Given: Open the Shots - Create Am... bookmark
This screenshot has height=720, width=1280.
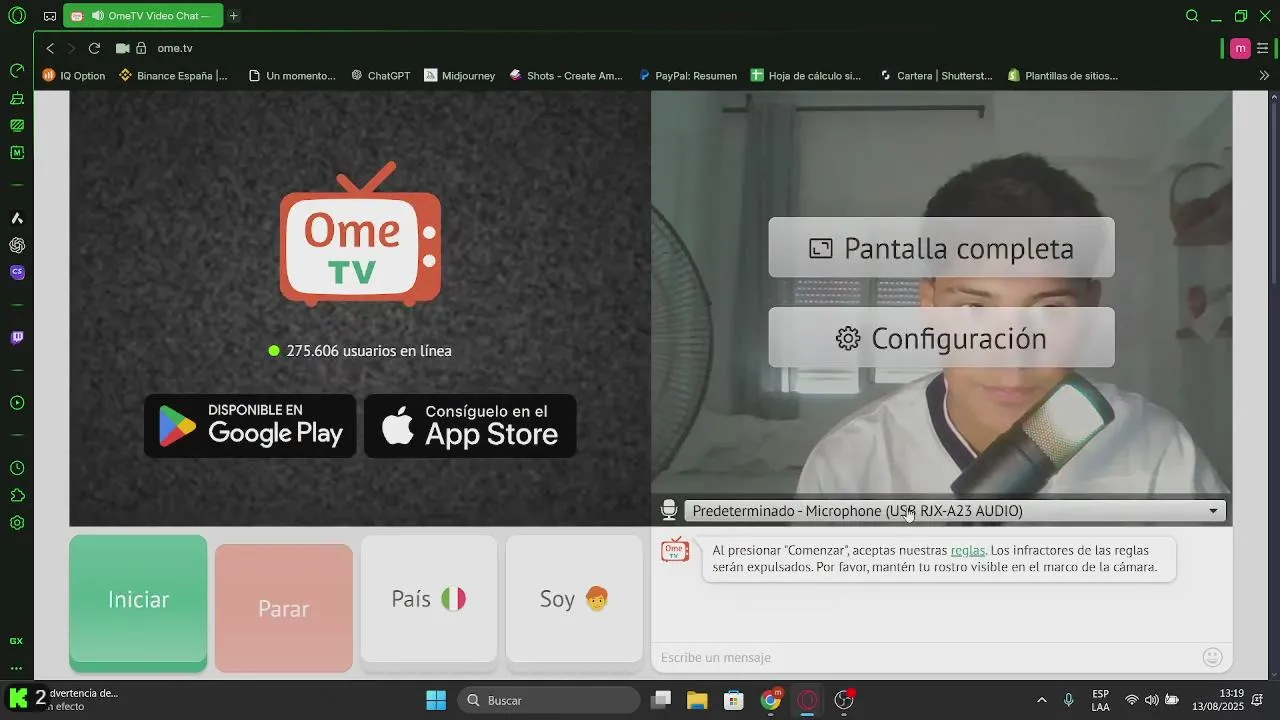Looking at the screenshot, I should 566,75.
